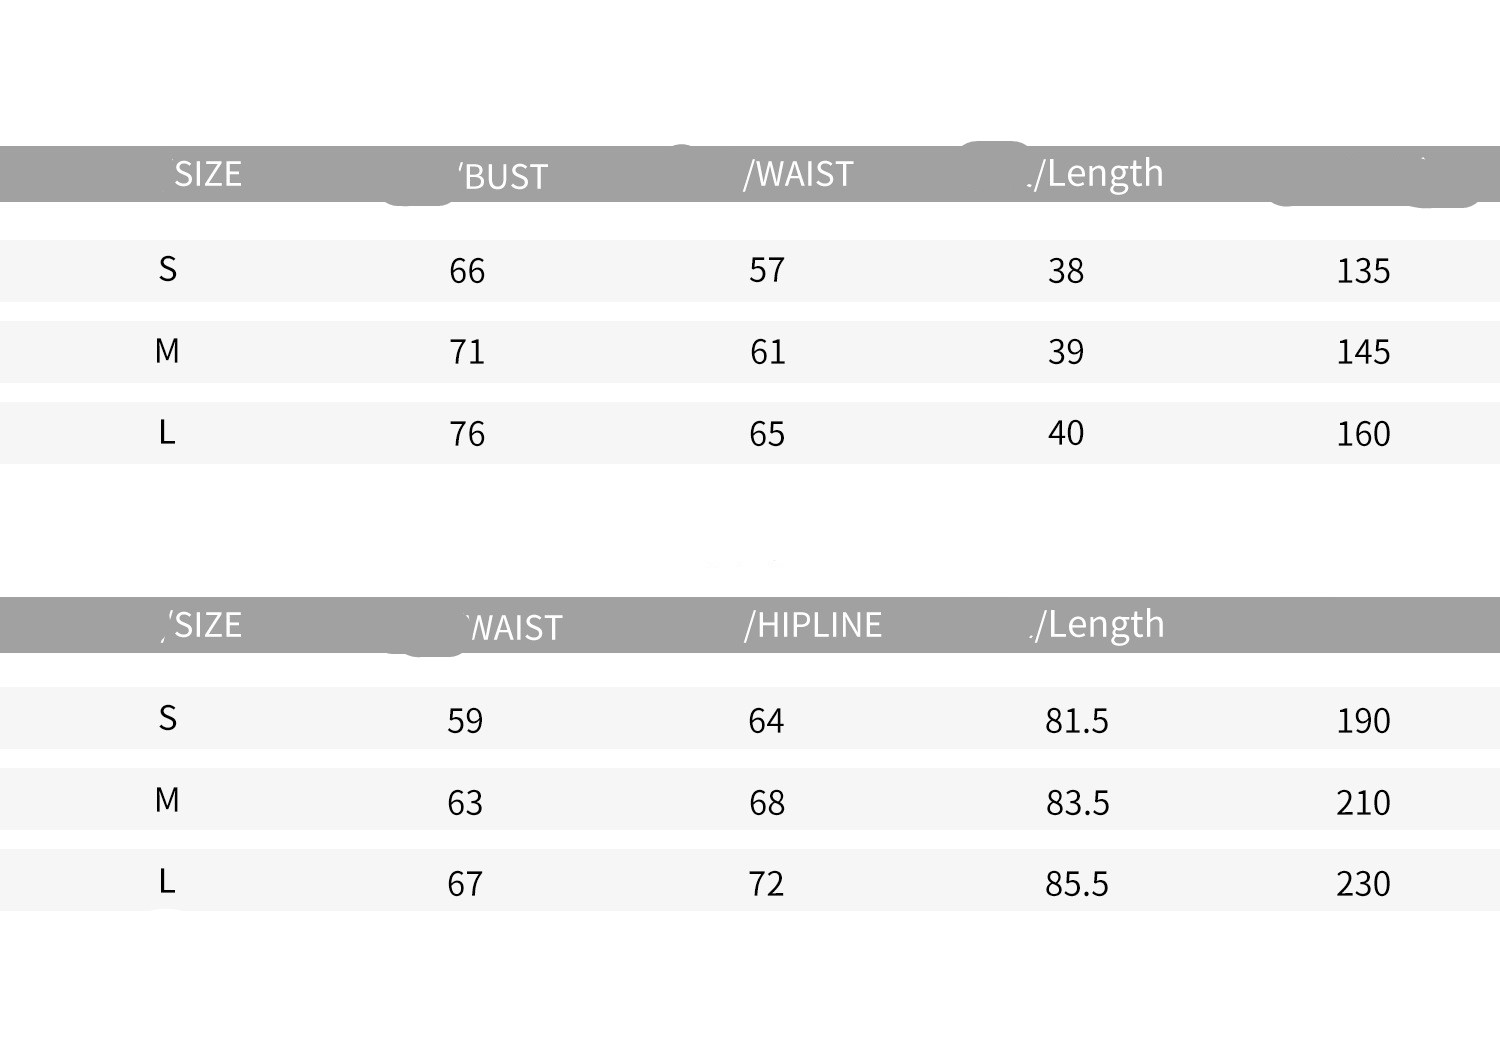
Task: Click the S size label in the bottom table
Action: point(167,718)
